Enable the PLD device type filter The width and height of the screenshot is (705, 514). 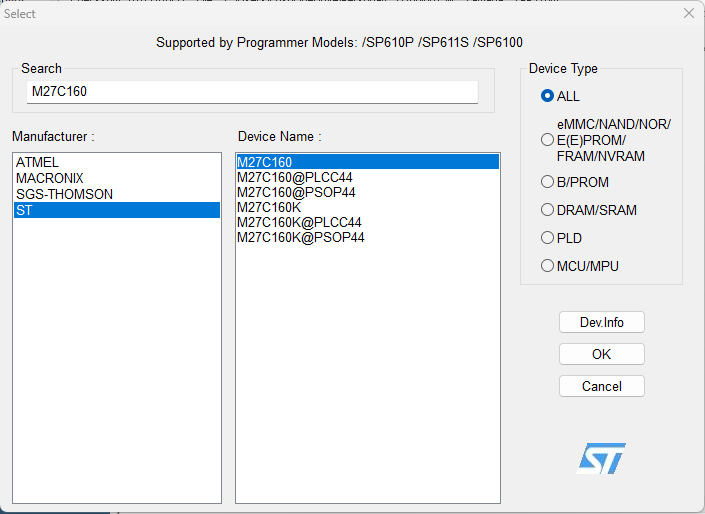pos(547,238)
